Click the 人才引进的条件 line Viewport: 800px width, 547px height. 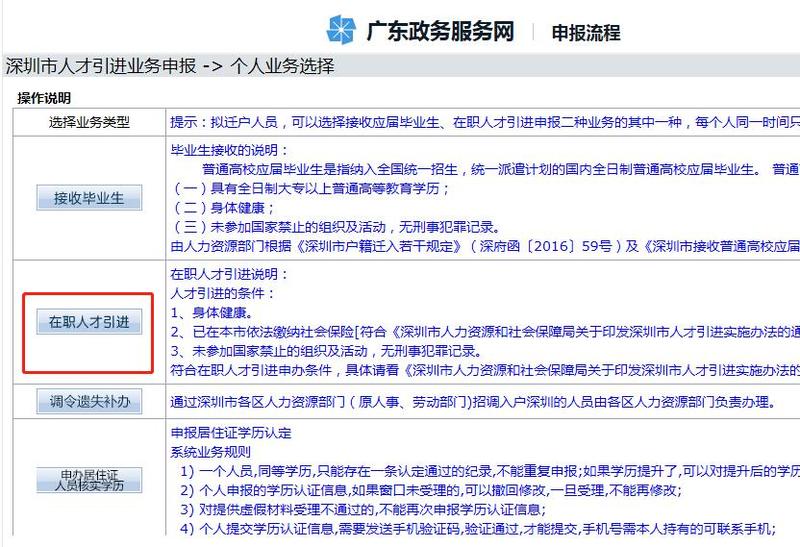tap(222, 294)
